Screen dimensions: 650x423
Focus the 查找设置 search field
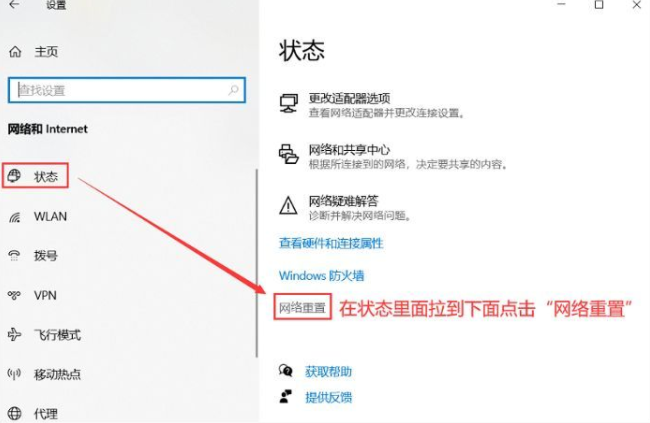[x=127, y=90]
